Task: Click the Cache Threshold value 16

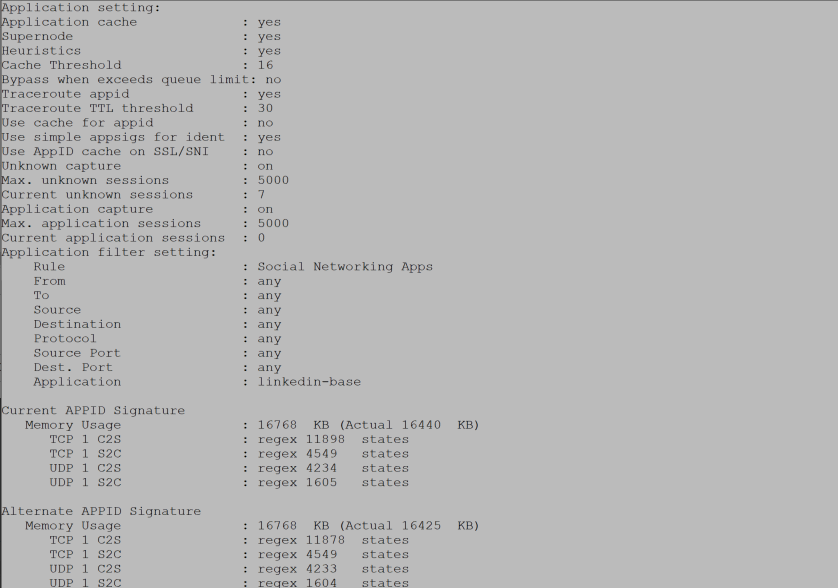Action: [265, 65]
